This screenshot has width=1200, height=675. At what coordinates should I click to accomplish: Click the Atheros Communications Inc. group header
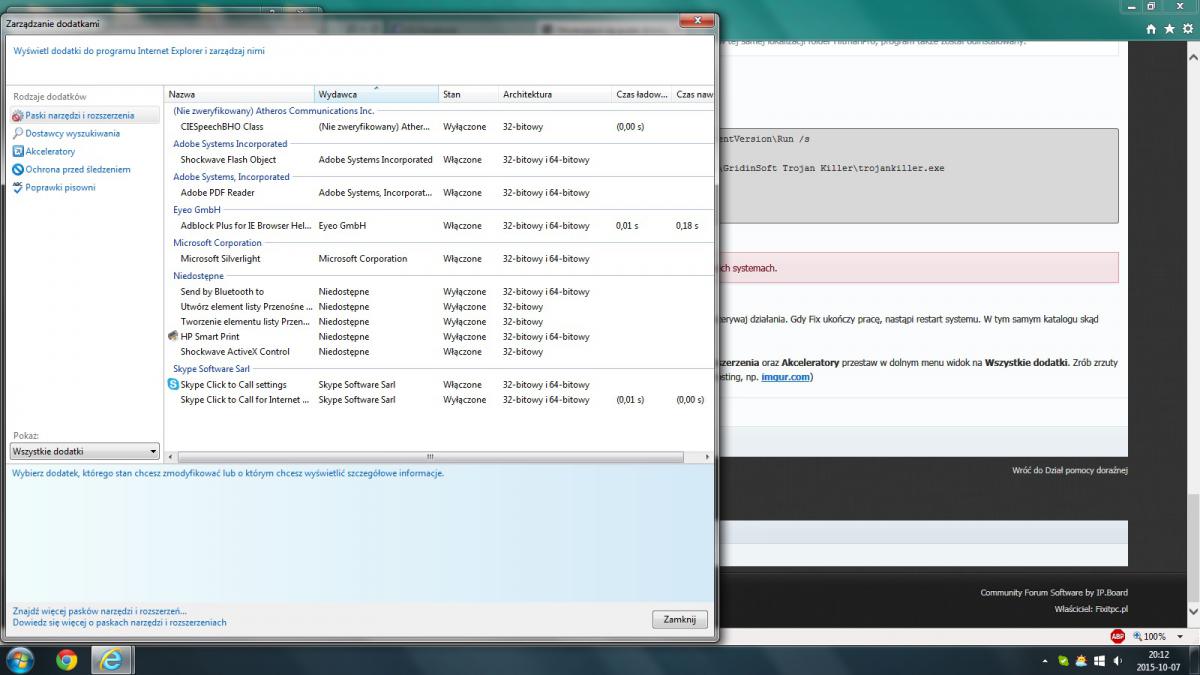coord(273,111)
